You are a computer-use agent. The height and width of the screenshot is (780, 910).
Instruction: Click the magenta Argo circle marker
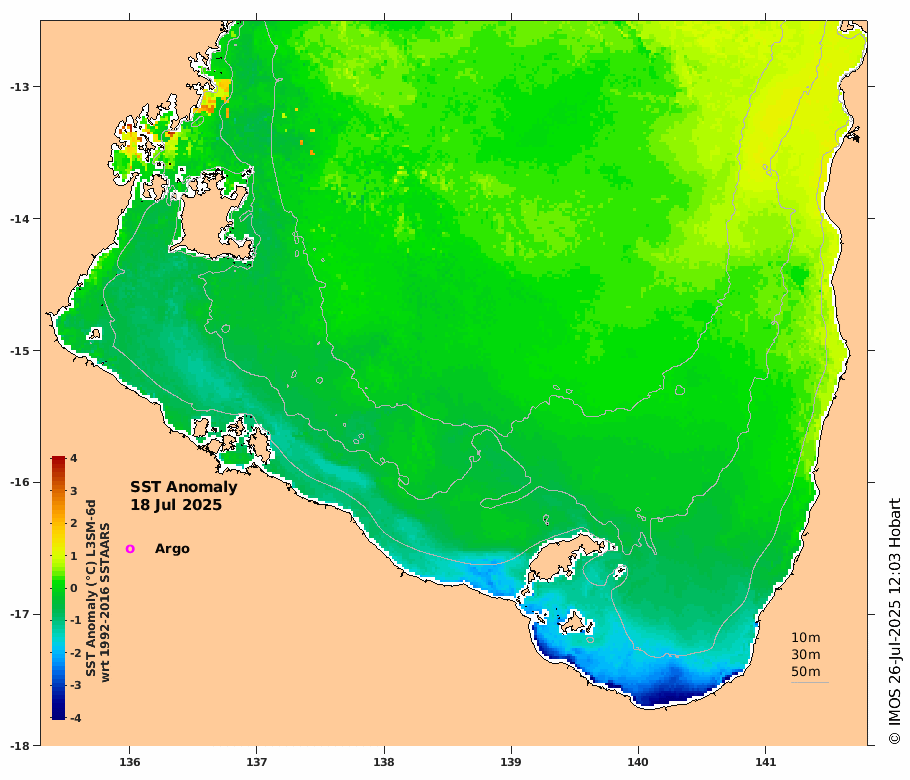tap(130, 548)
